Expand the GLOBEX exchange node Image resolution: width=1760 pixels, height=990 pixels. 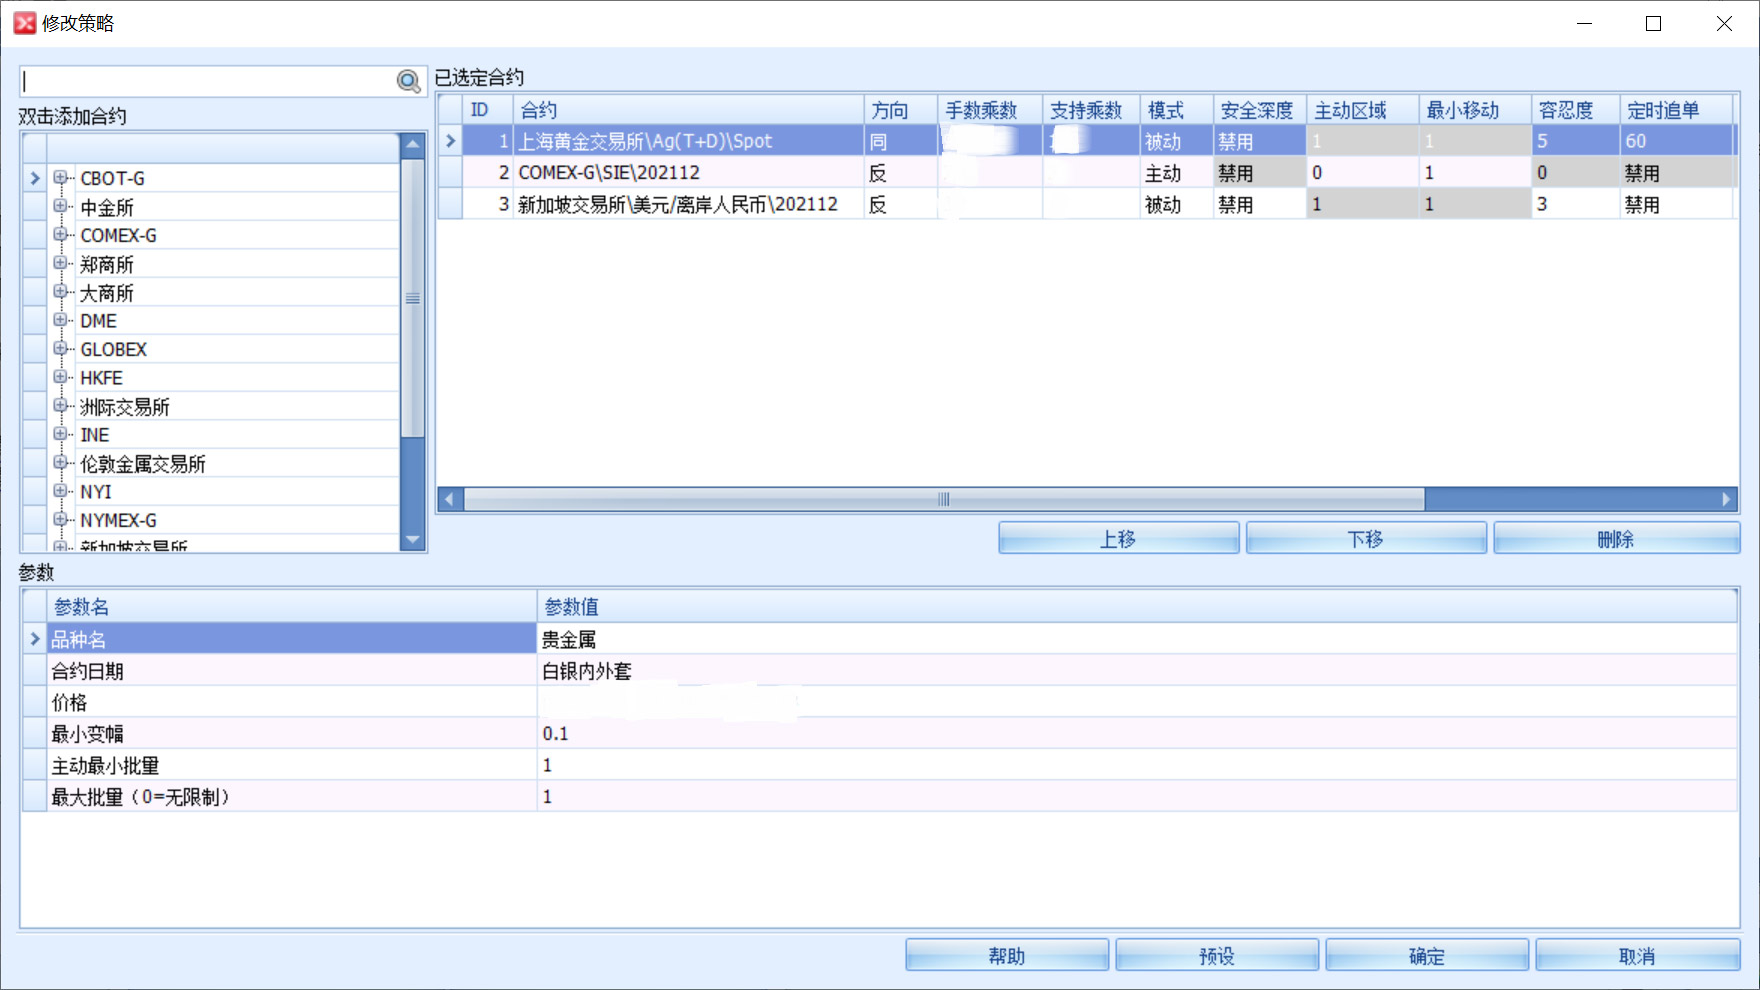62,349
